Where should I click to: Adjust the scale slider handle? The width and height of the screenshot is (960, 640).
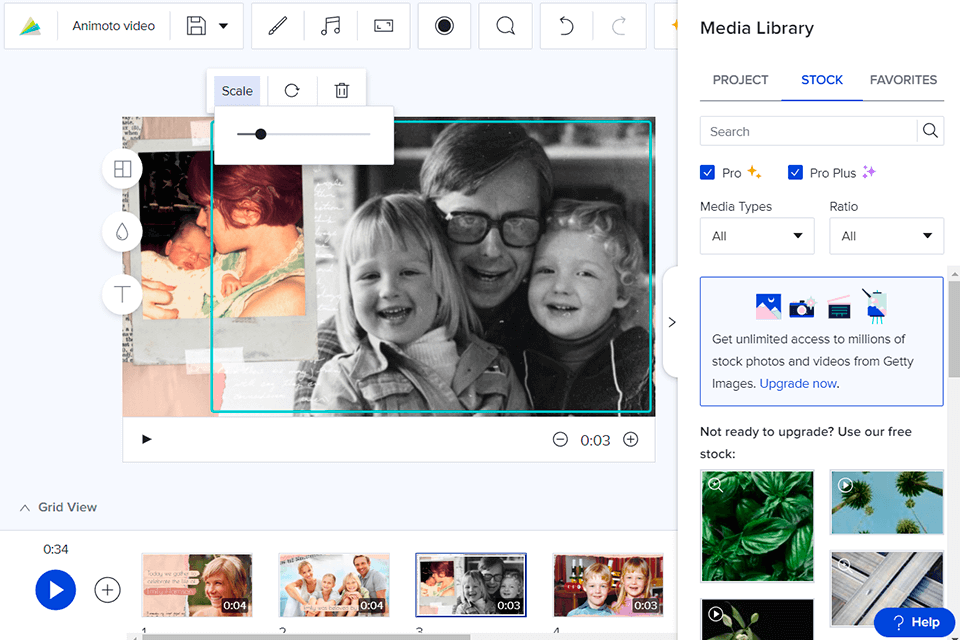261,134
